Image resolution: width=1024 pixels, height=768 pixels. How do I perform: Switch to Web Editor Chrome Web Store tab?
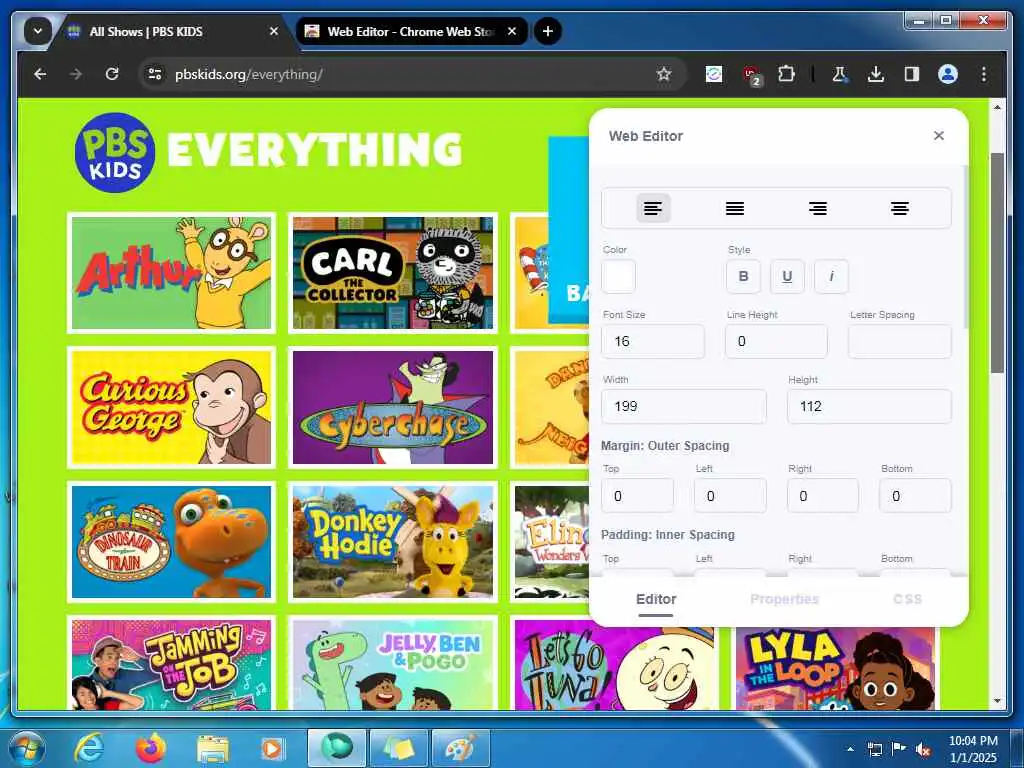pos(410,31)
